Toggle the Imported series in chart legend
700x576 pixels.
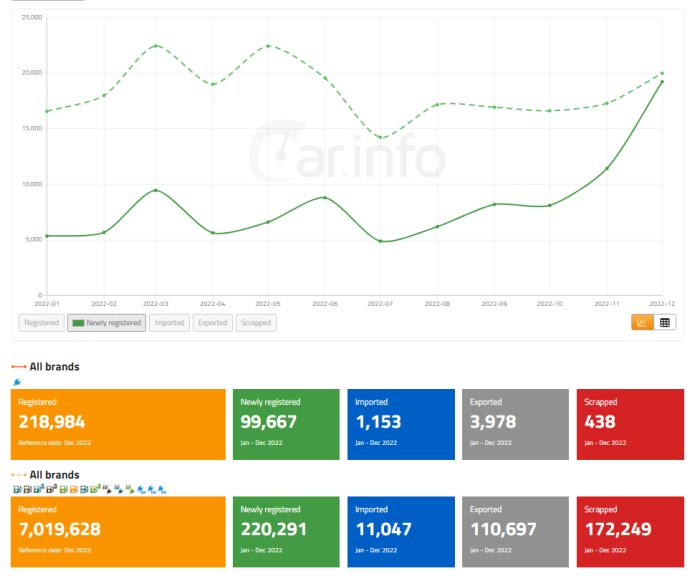pos(169,323)
